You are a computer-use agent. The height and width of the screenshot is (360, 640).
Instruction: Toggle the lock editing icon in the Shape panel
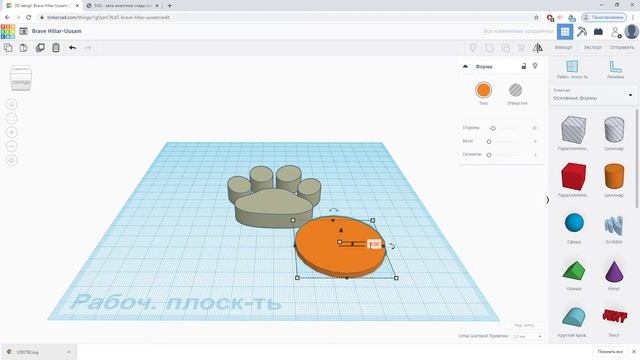[524, 66]
